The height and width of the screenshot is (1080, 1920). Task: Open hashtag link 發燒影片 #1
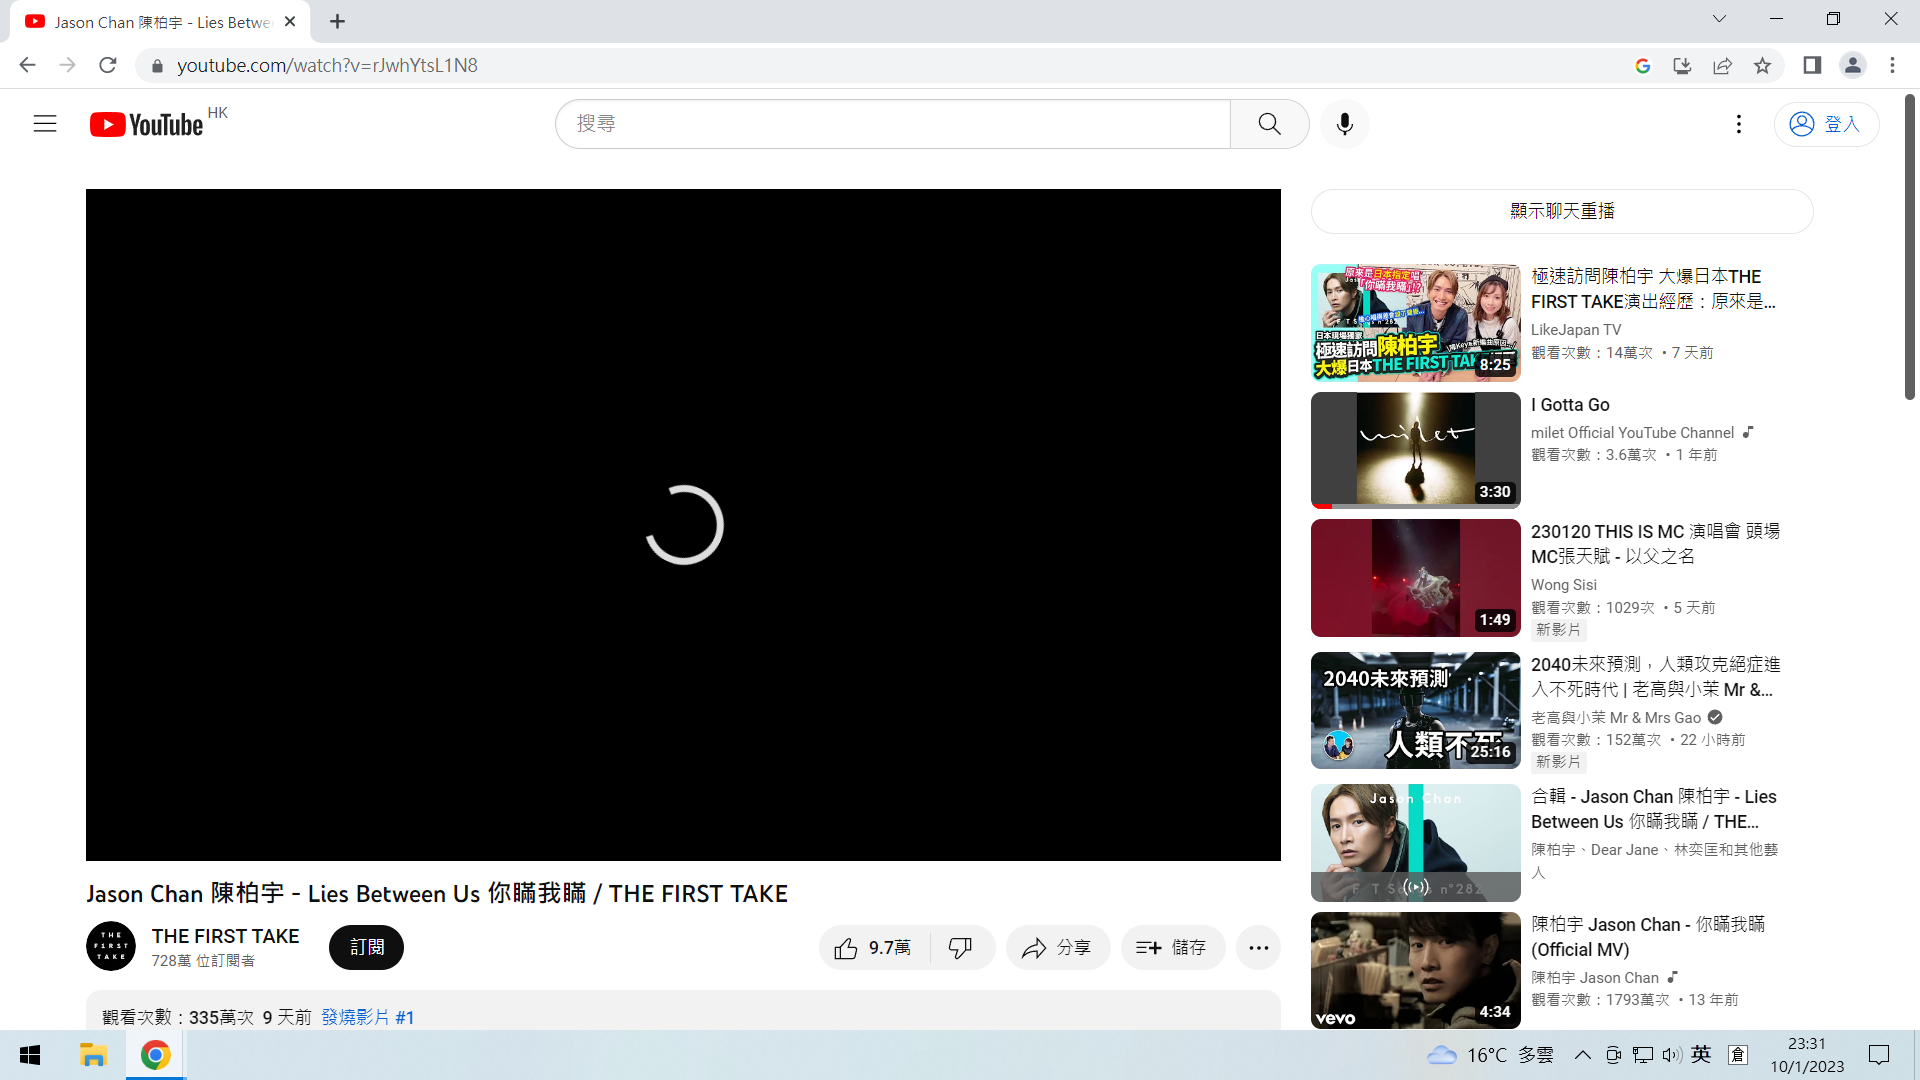[367, 1017]
